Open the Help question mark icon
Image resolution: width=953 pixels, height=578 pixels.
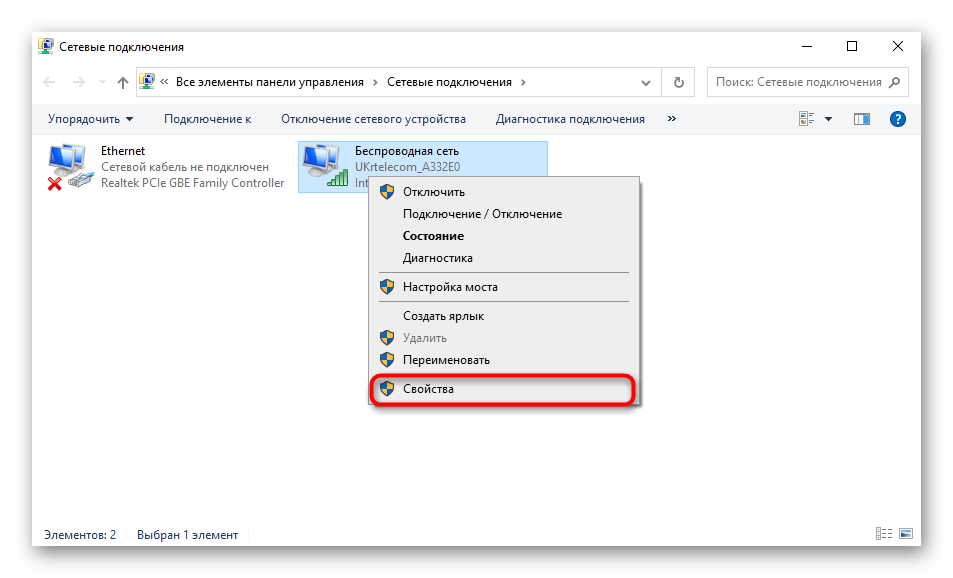897,119
